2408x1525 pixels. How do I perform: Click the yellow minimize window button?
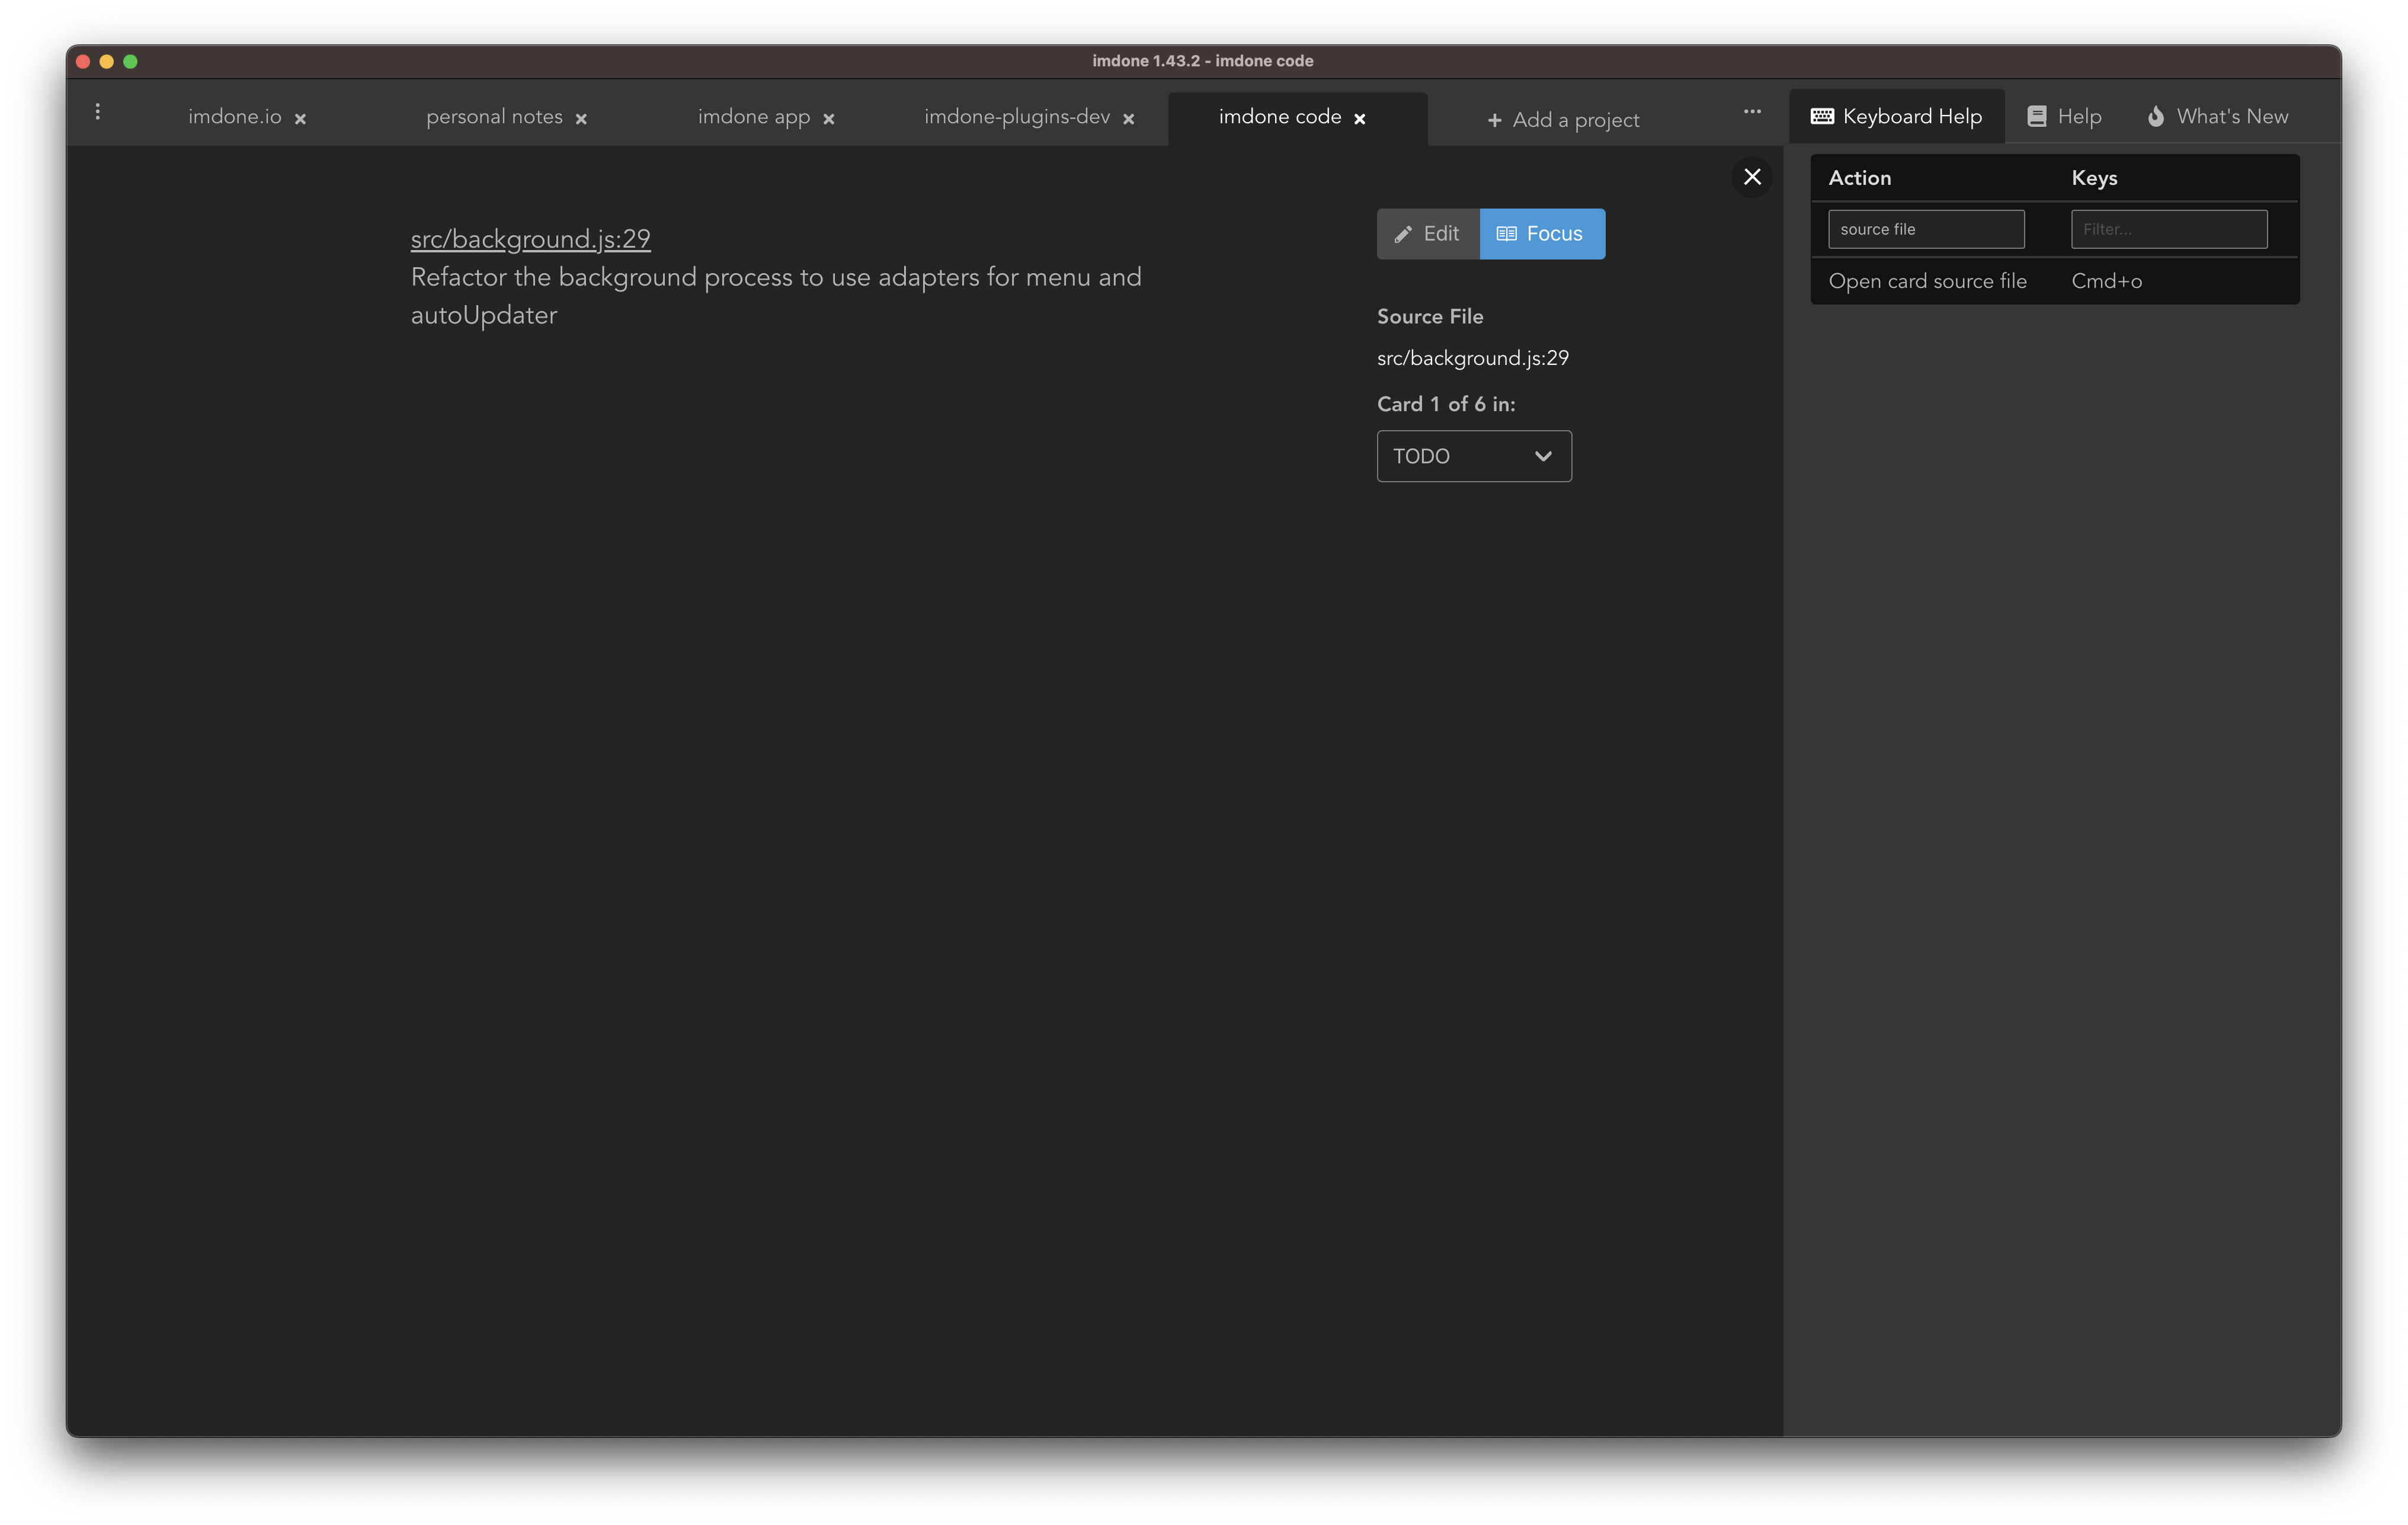(x=107, y=62)
